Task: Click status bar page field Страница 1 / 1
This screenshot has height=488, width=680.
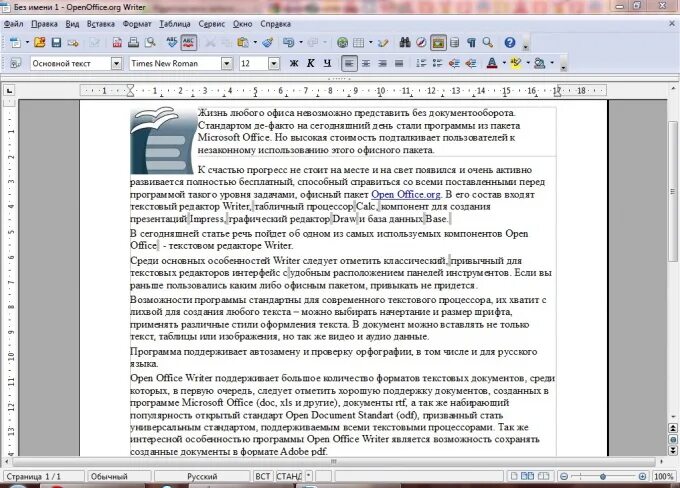Action: [x=43, y=476]
